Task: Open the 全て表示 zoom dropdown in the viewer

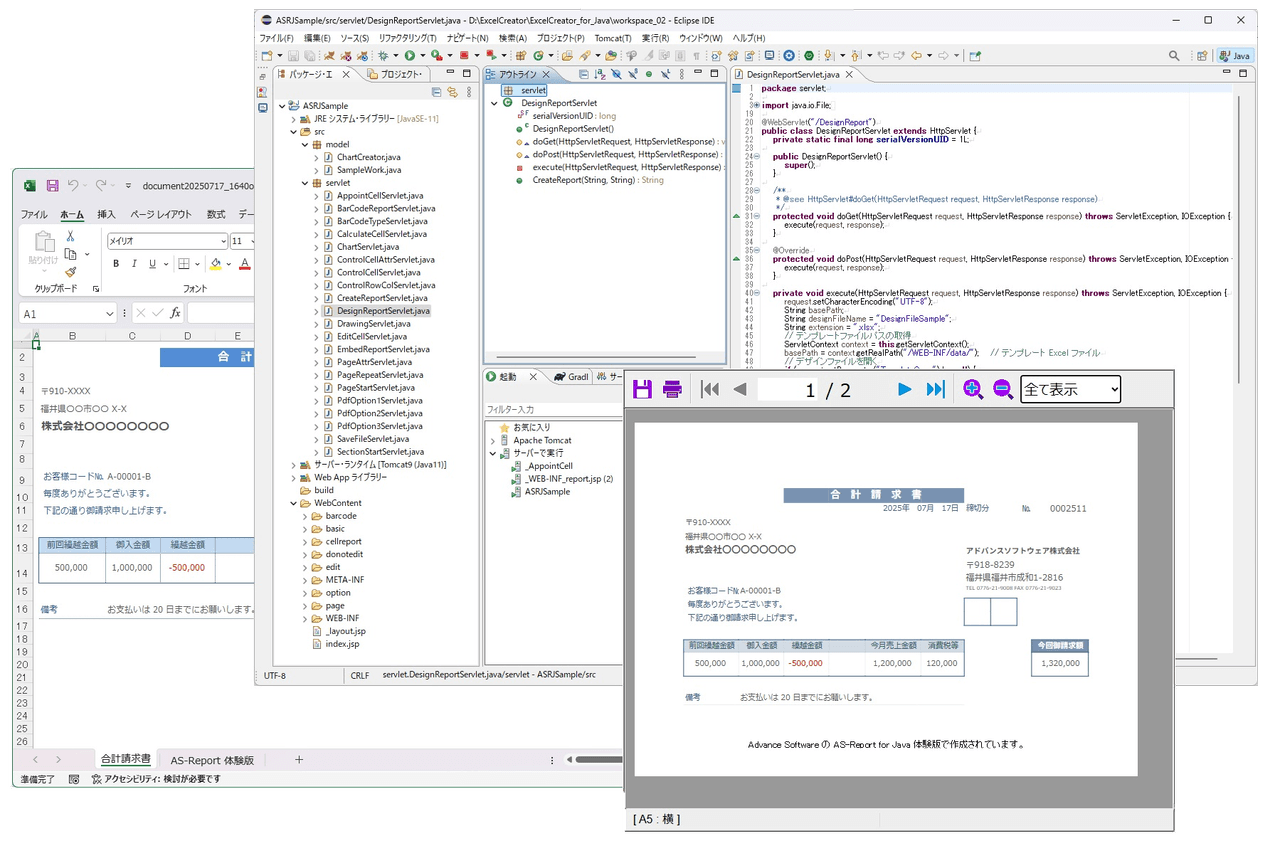Action: click(x=1070, y=389)
